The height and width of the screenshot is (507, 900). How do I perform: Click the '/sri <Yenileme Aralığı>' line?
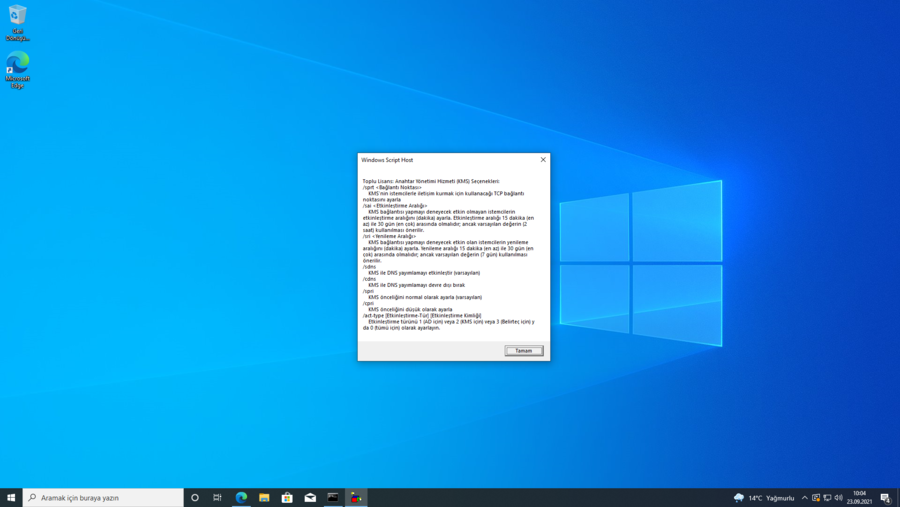389,236
